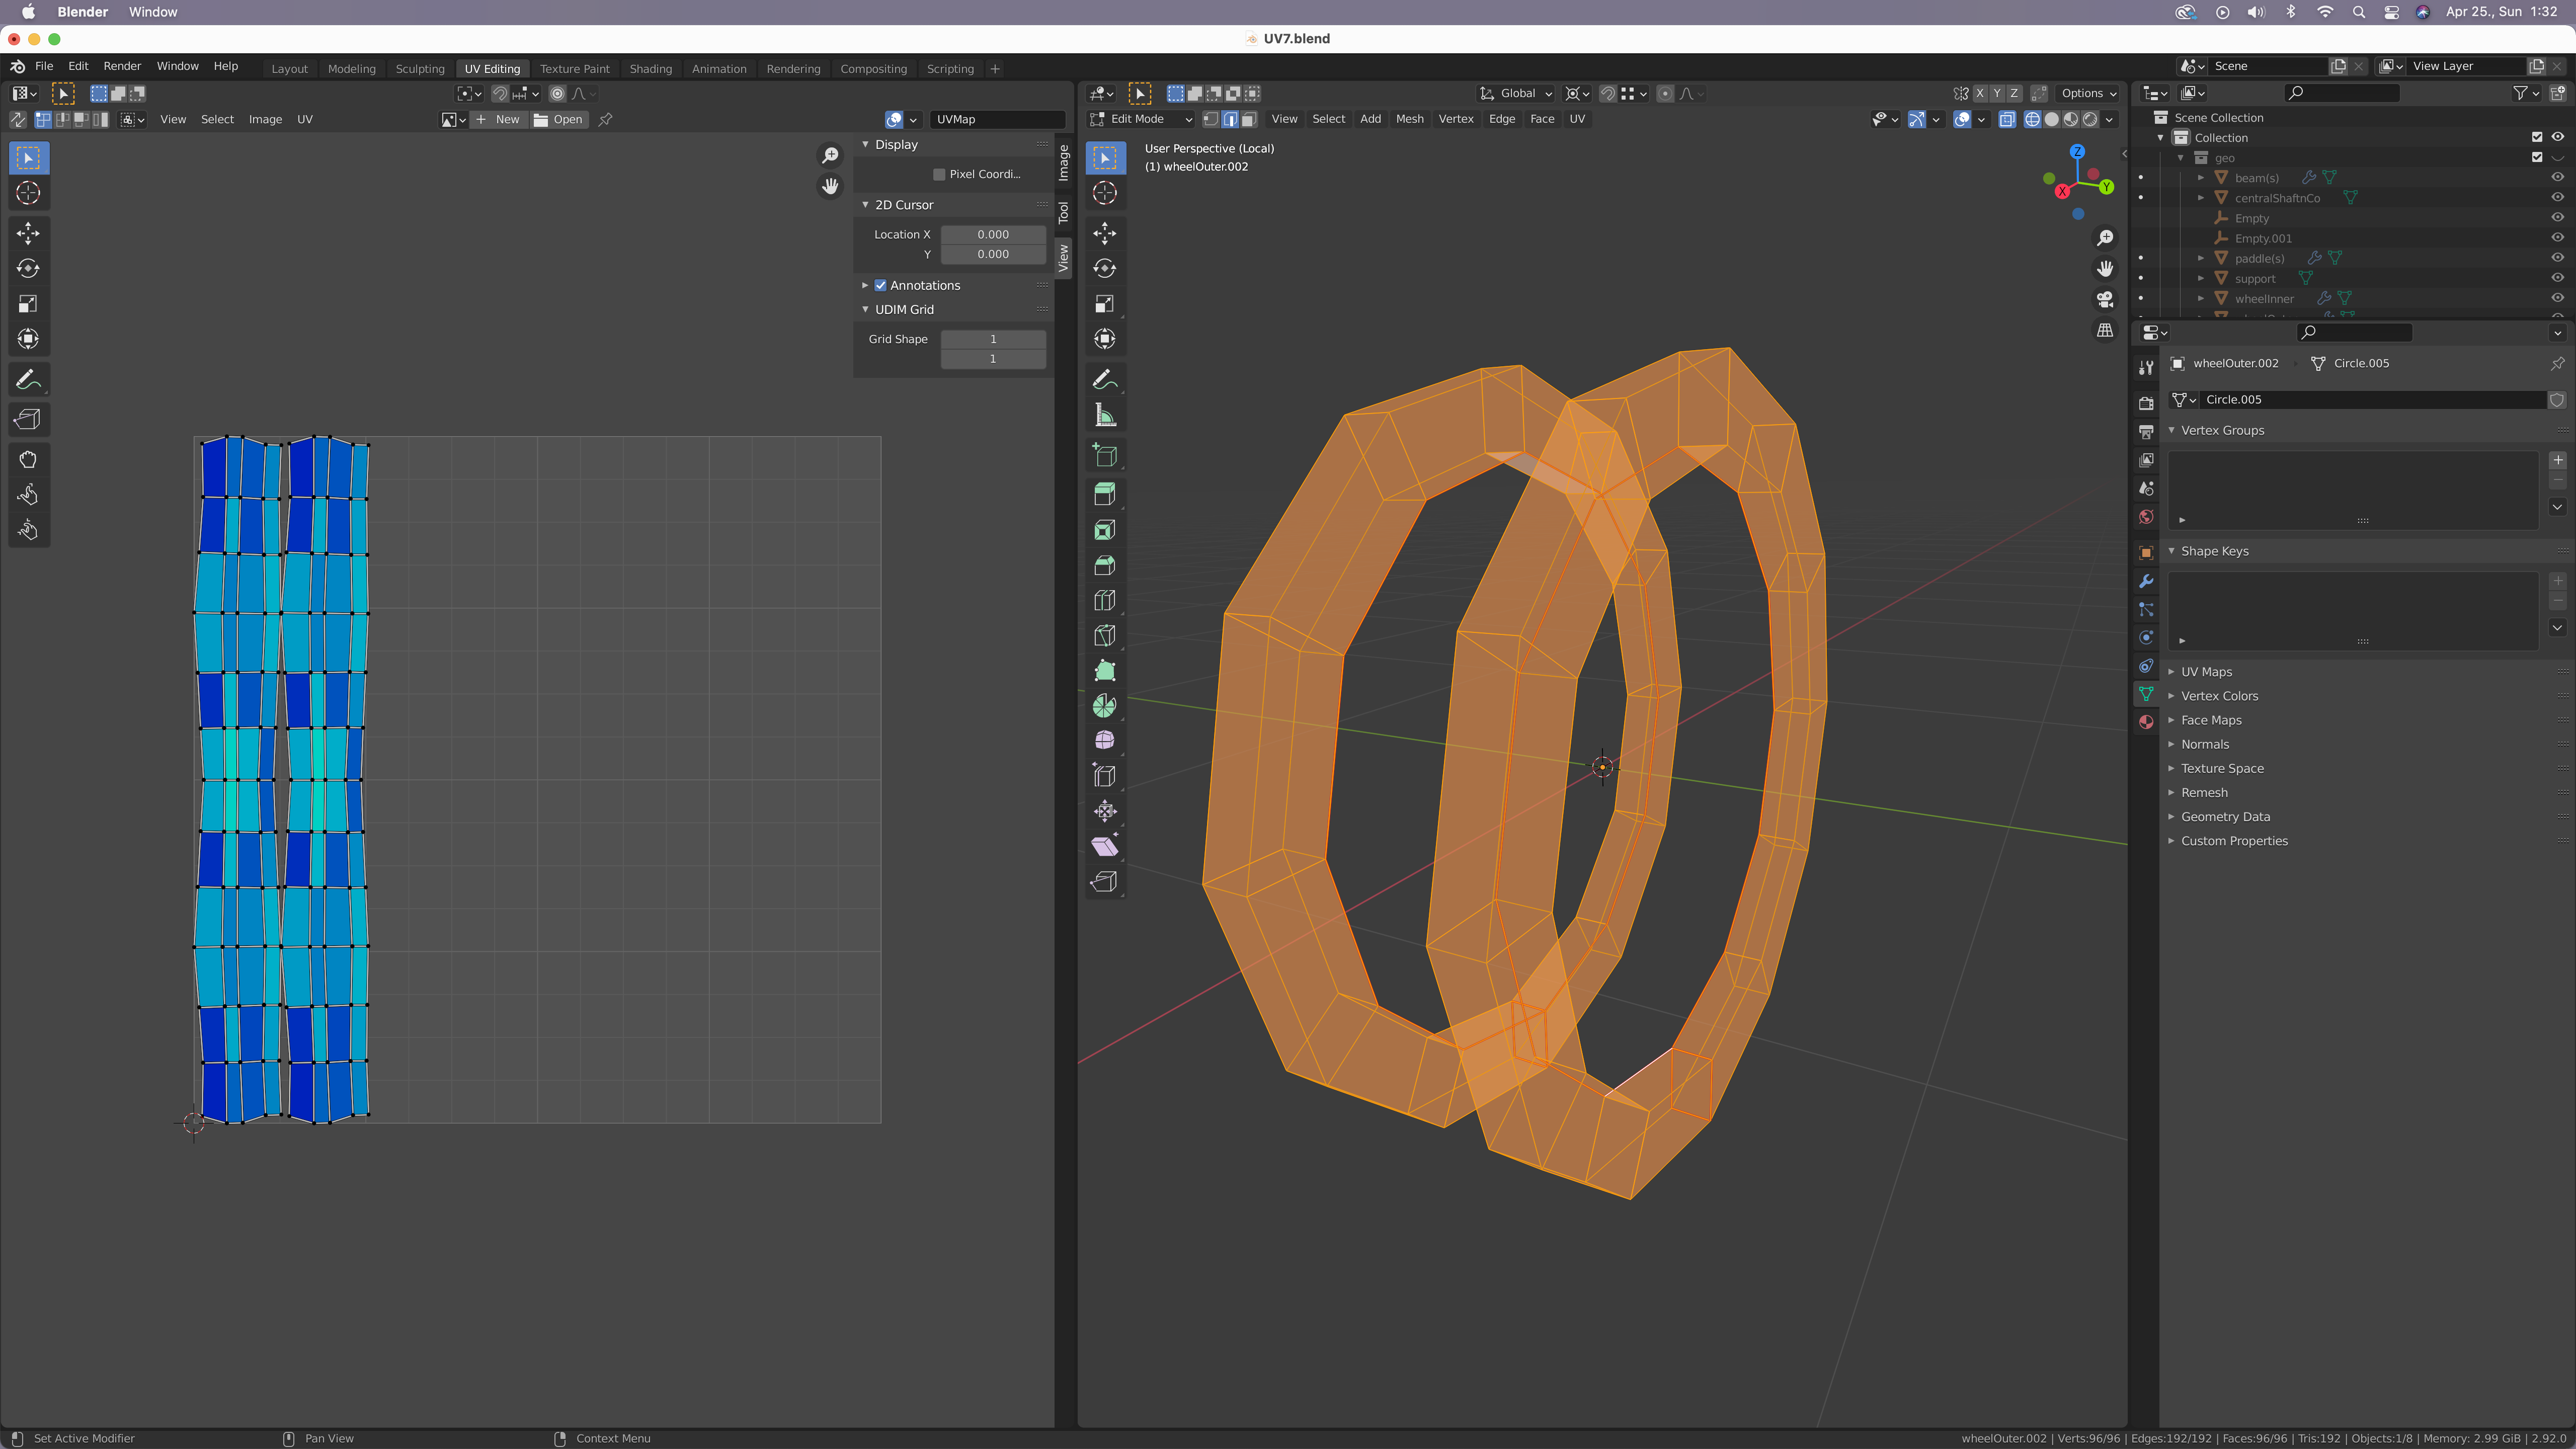Image resolution: width=2576 pixels, height=1449 pixels.
Task: Open the Mesh menu in the 3D viewport
Action: click(x=1409, y=119)
